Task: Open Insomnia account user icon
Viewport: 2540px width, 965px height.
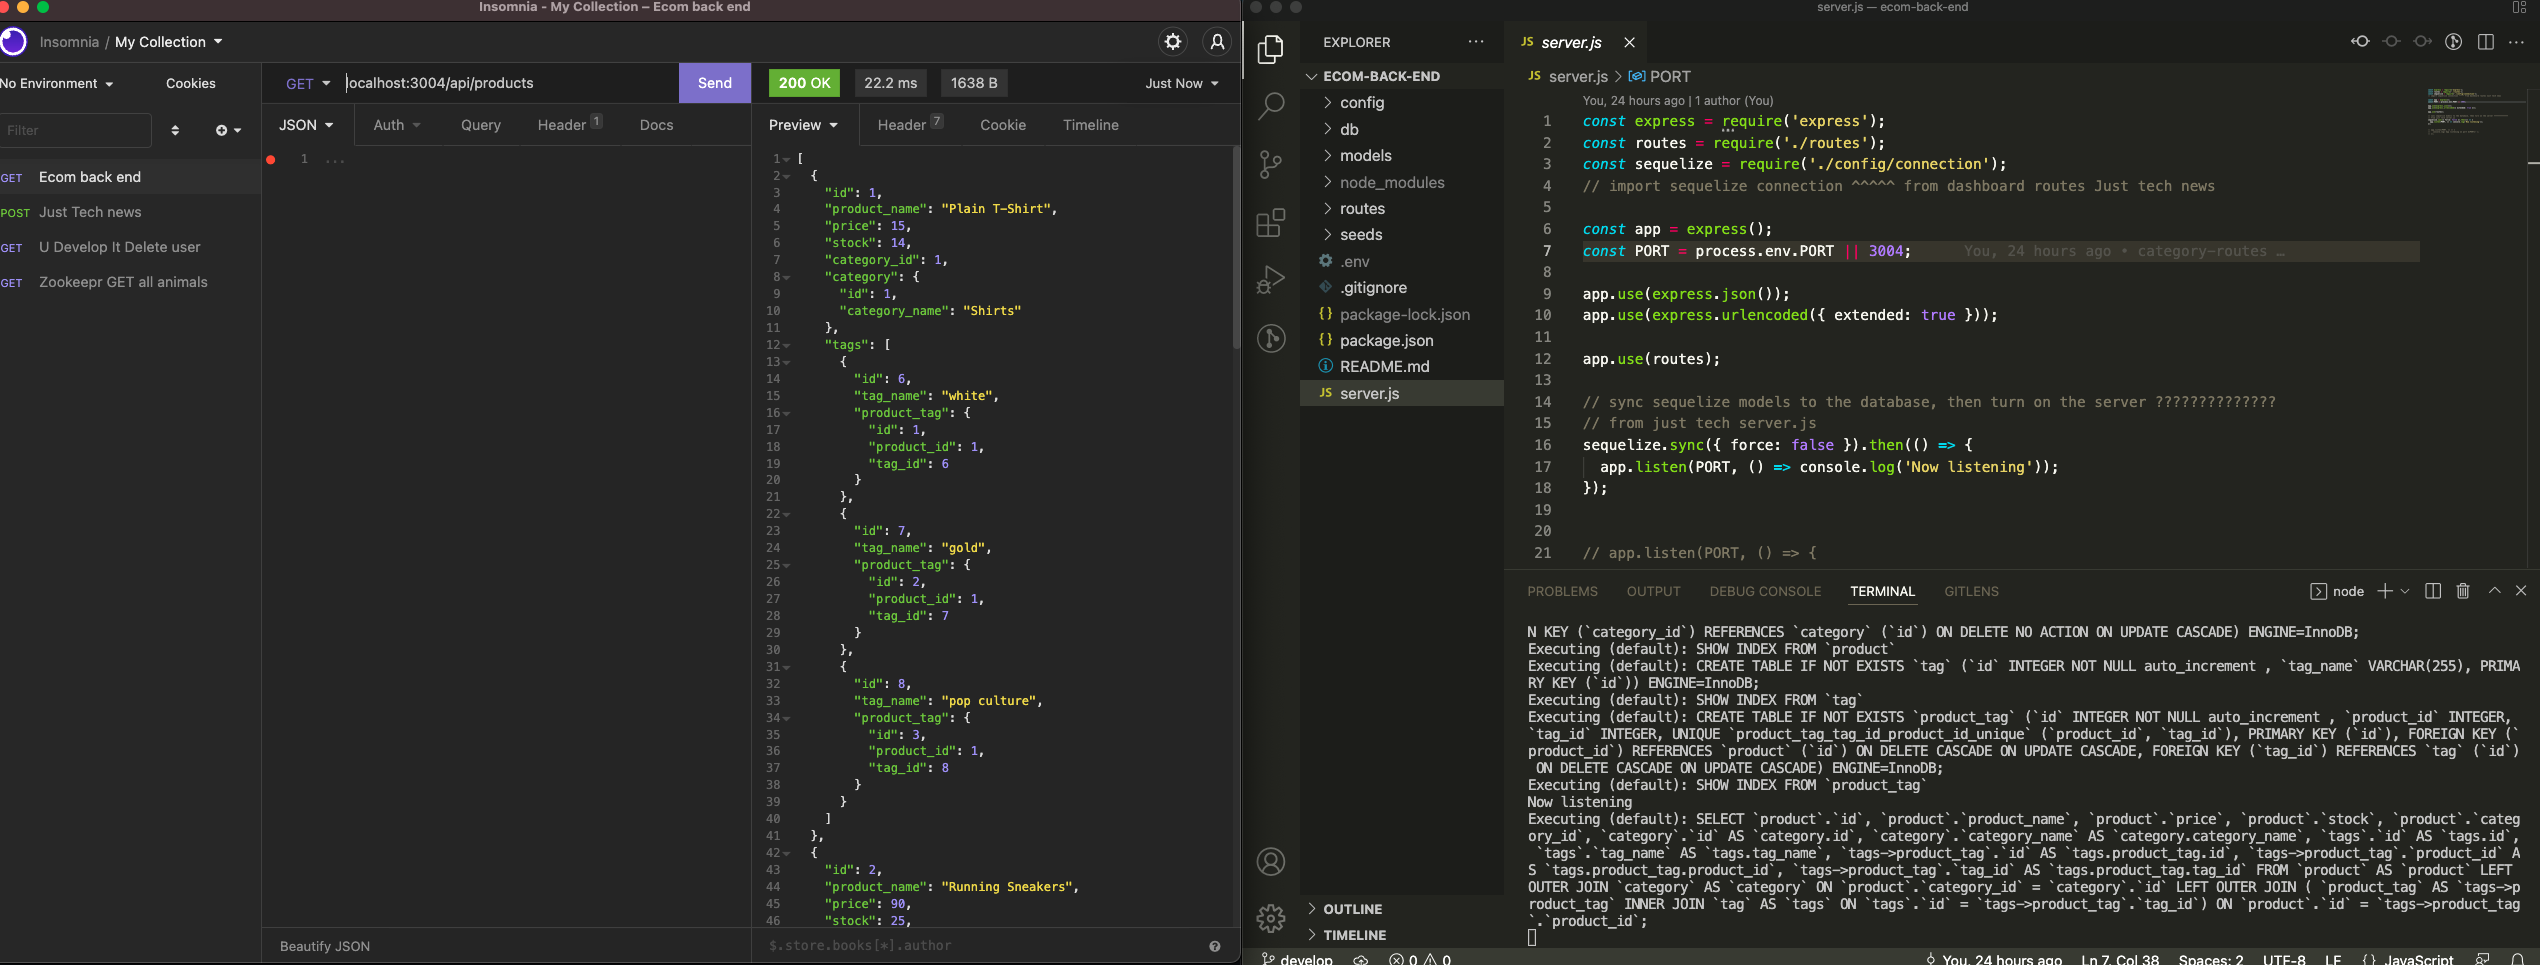Action: (1217, 41)
